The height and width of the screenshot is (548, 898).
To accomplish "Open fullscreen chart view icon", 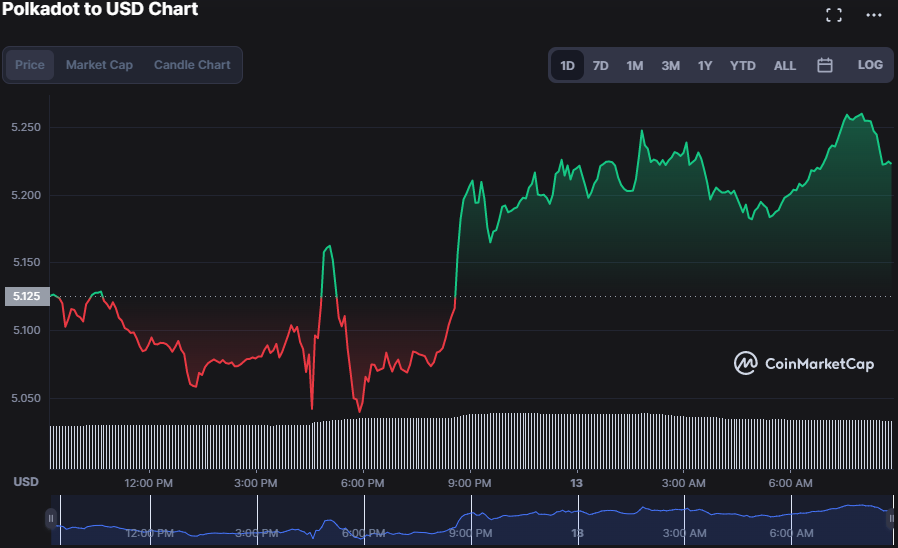I will click(833, 15).
